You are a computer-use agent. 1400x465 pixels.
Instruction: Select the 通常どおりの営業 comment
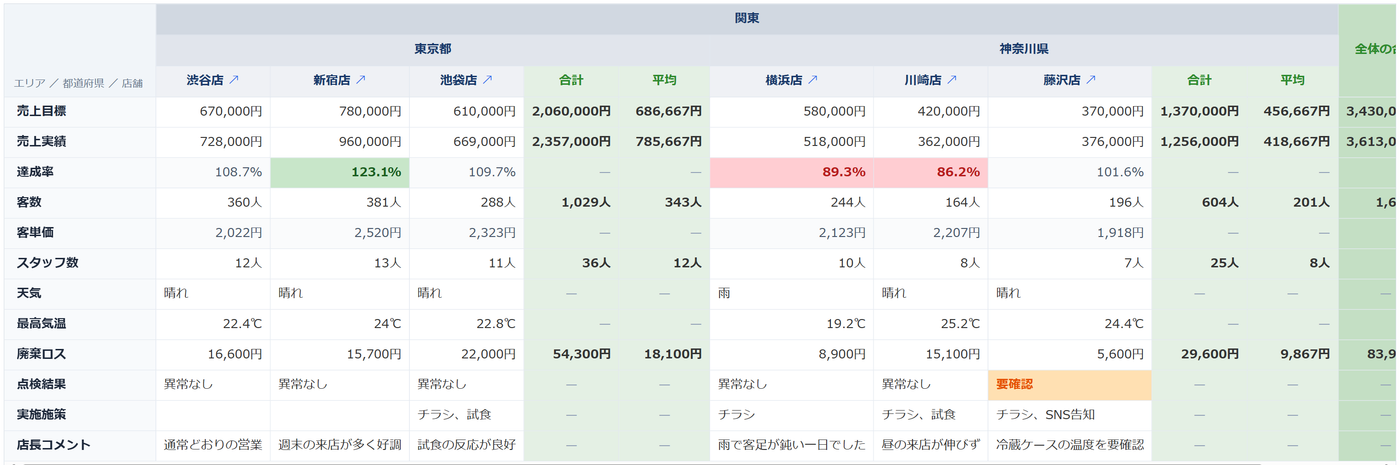(213, 445)
